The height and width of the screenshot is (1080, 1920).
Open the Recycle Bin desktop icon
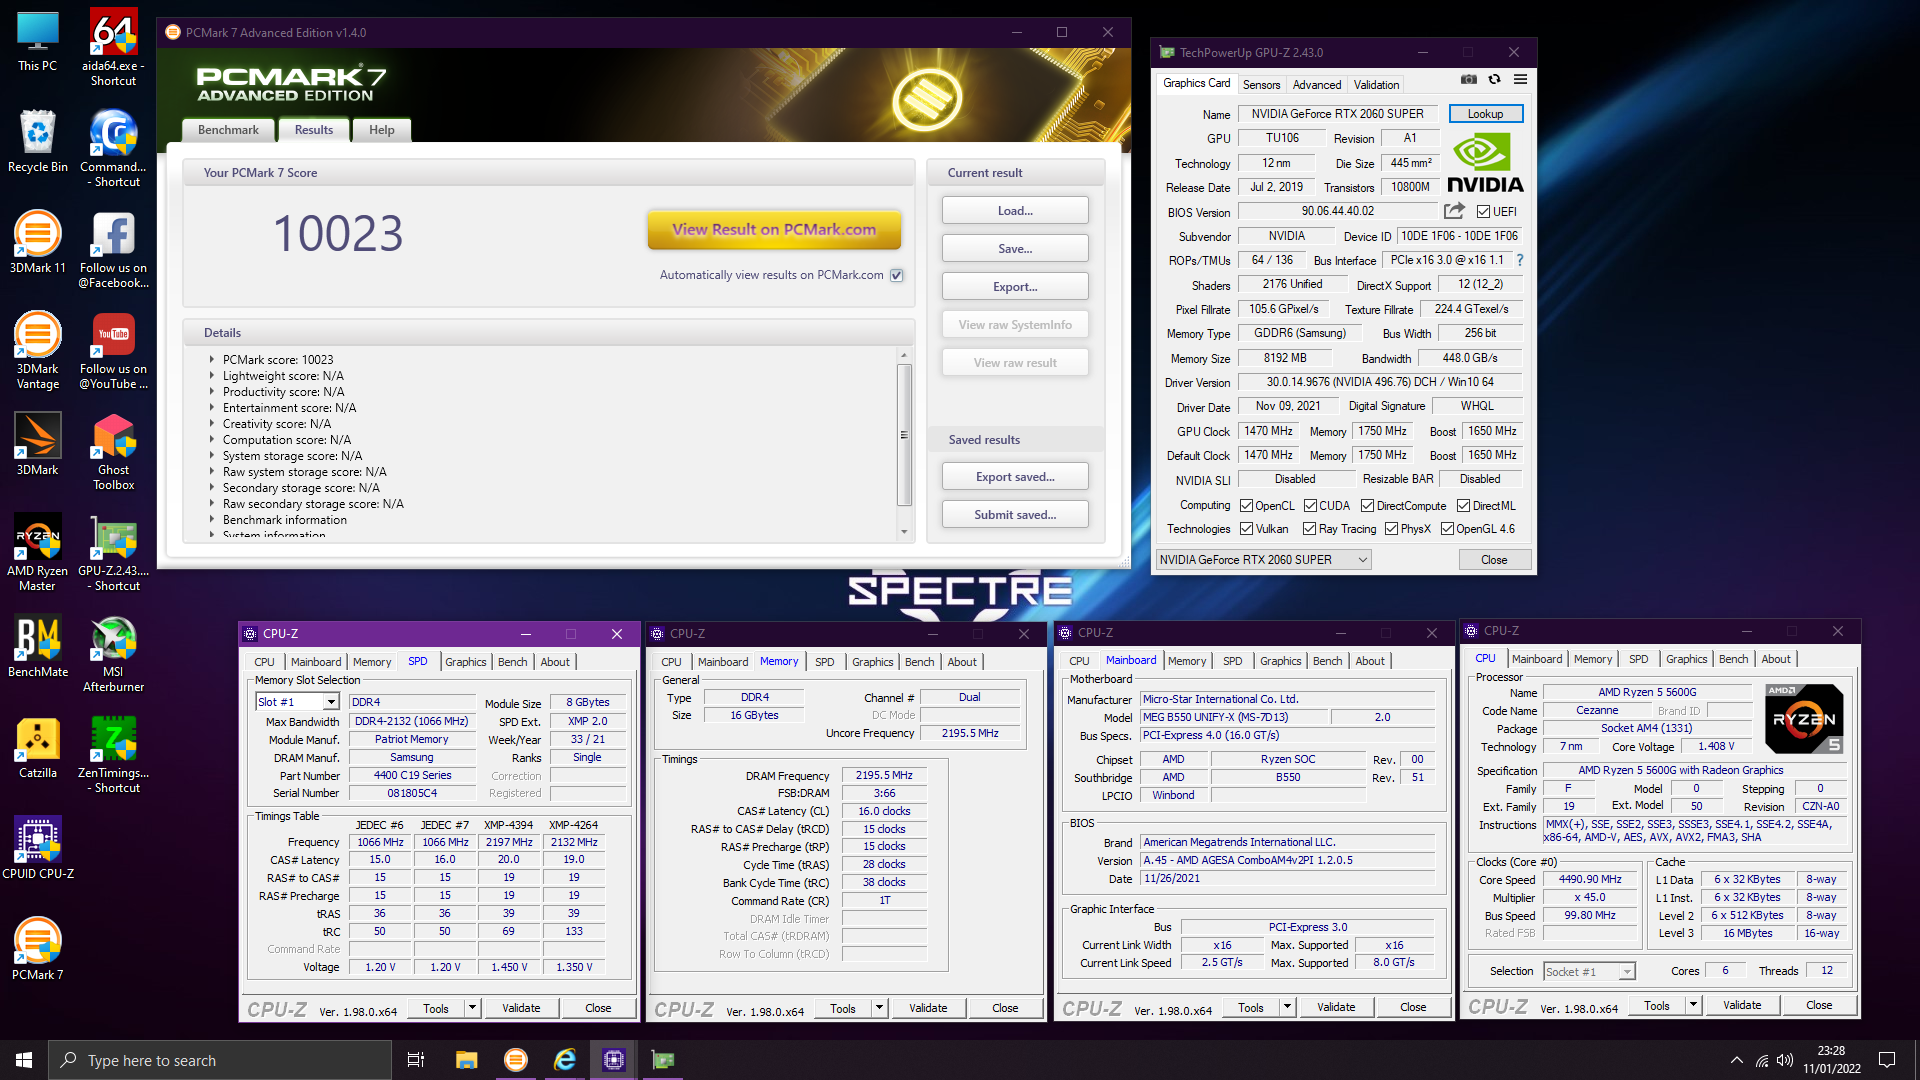(37, 142)
